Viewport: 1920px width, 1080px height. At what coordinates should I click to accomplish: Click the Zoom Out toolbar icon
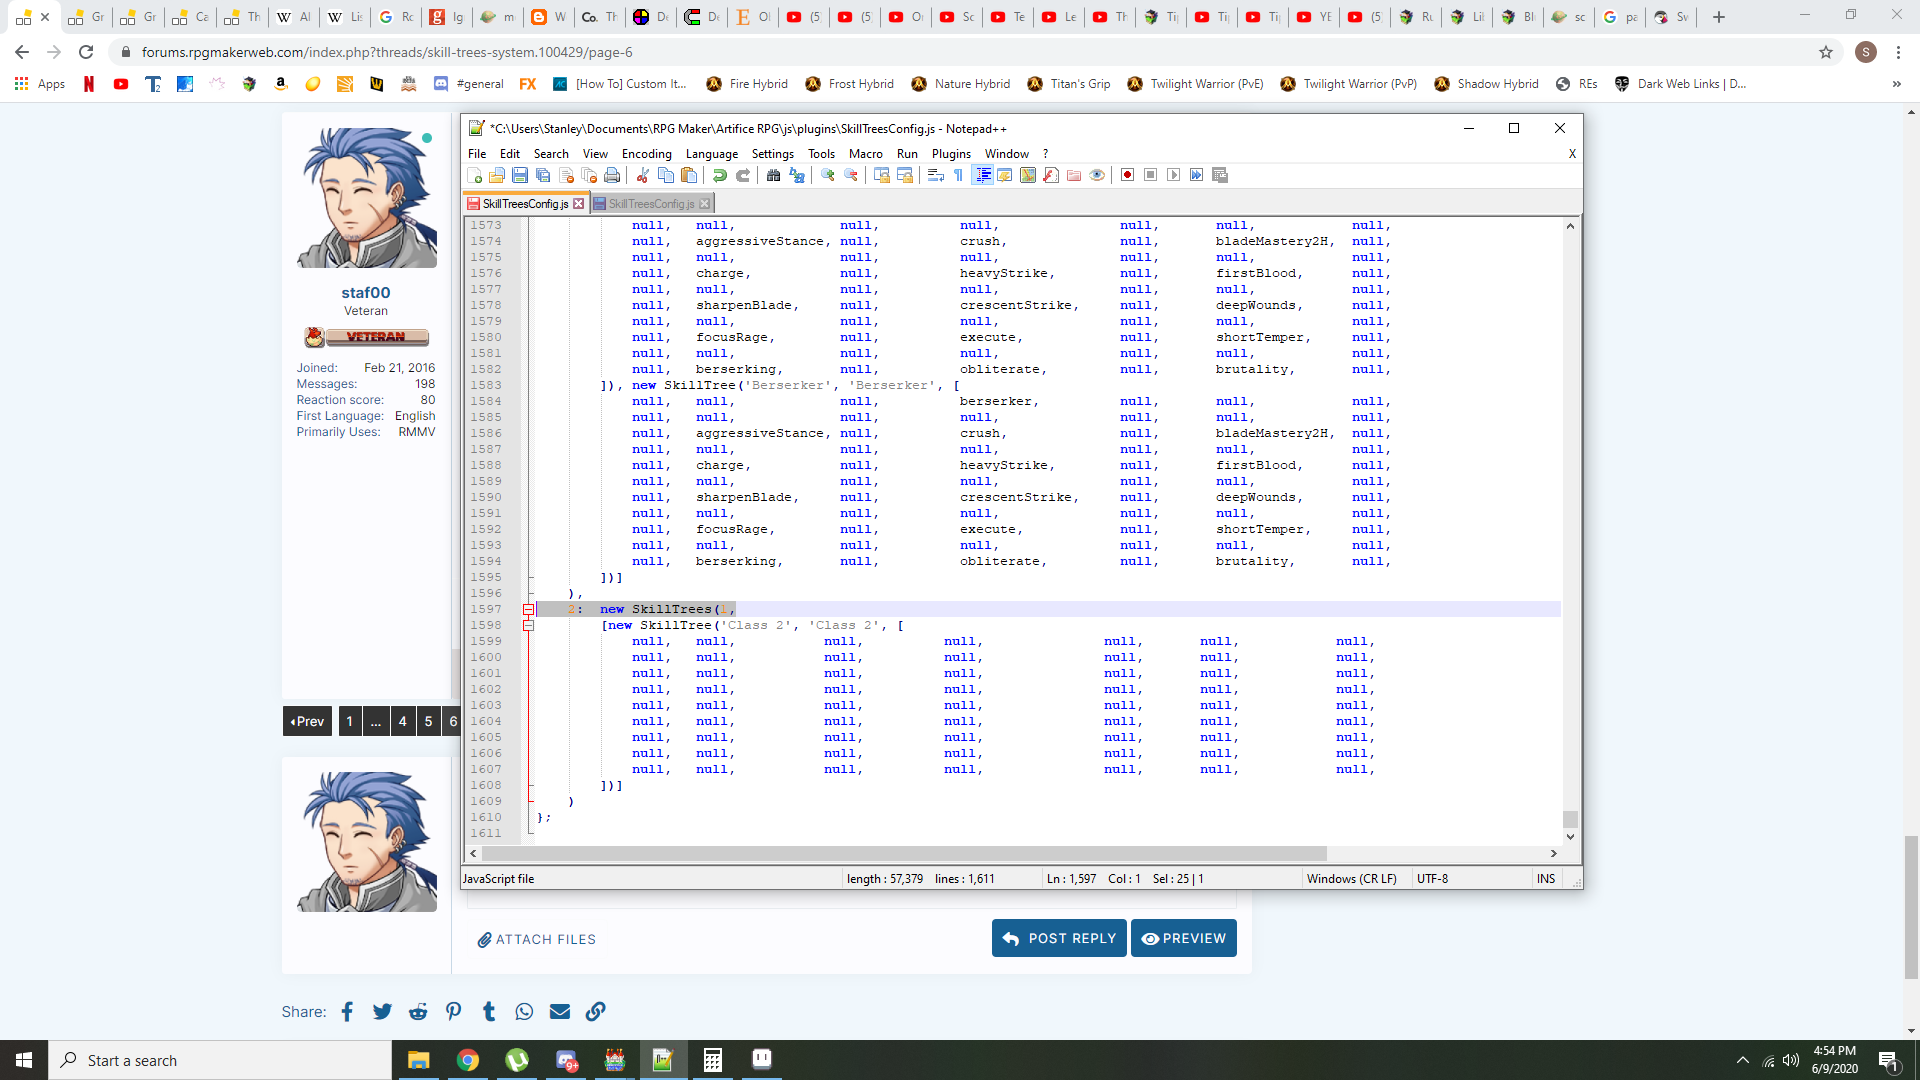coord(851,175)
